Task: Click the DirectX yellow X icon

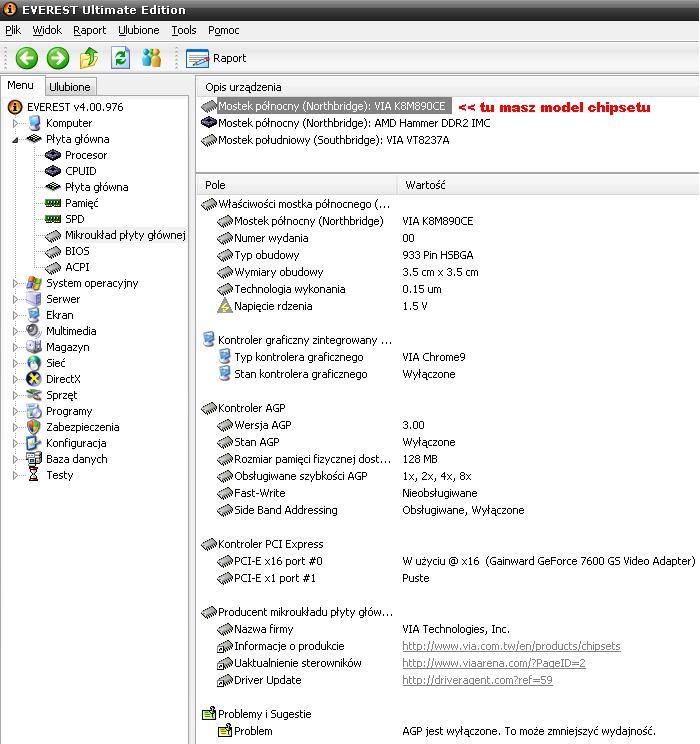Action: (x=34, y=379)
